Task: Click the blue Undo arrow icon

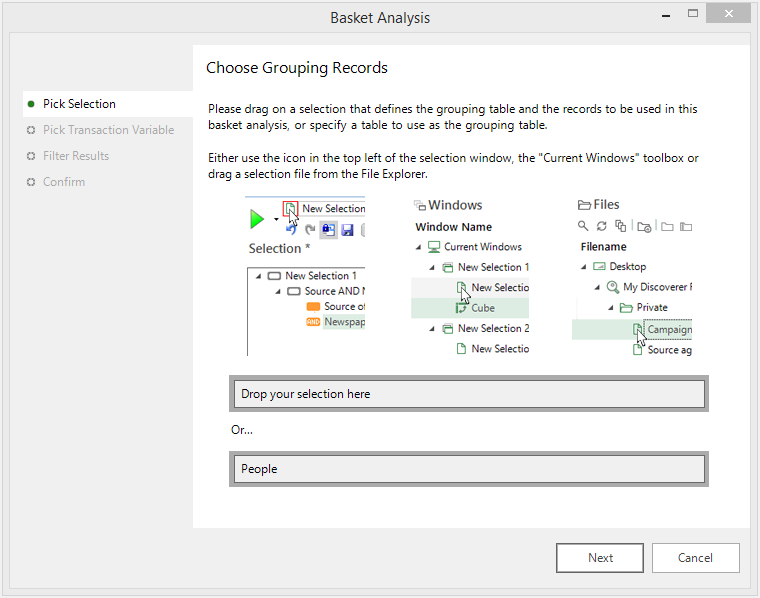Action: [291, 229]
